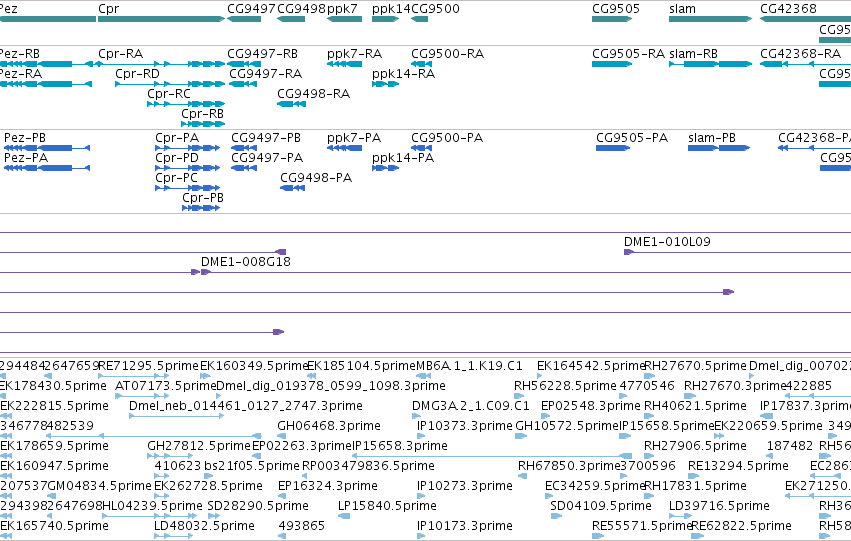Select the DME1-008G18 BAC label
This screenshot has width=851, height=541.
click(246, 262)
